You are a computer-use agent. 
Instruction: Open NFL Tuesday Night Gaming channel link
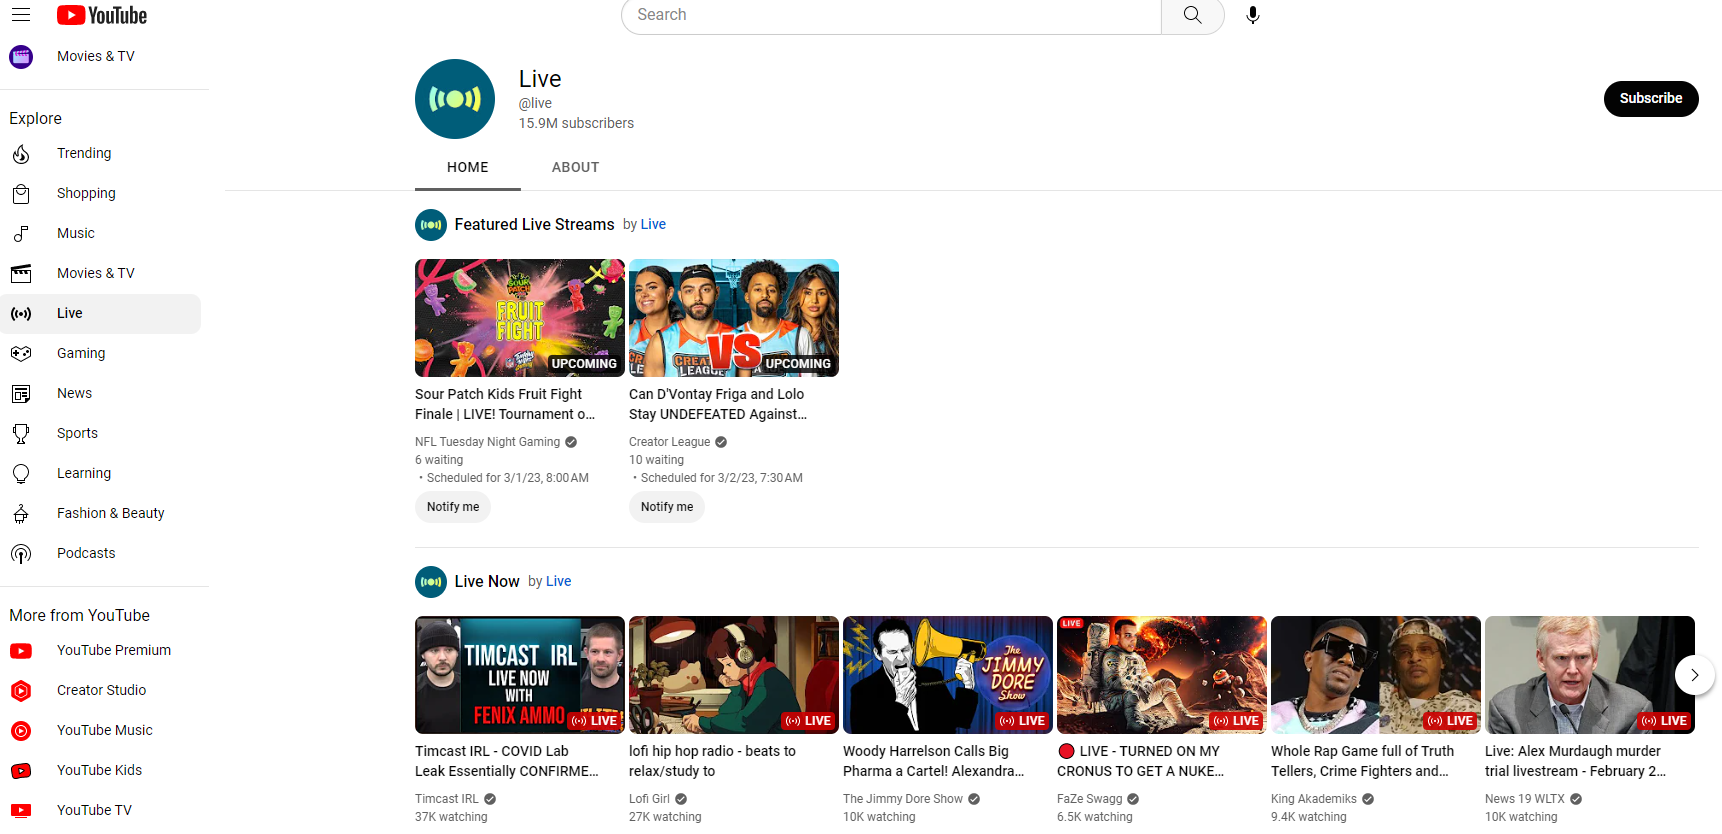tap(487, 442)
